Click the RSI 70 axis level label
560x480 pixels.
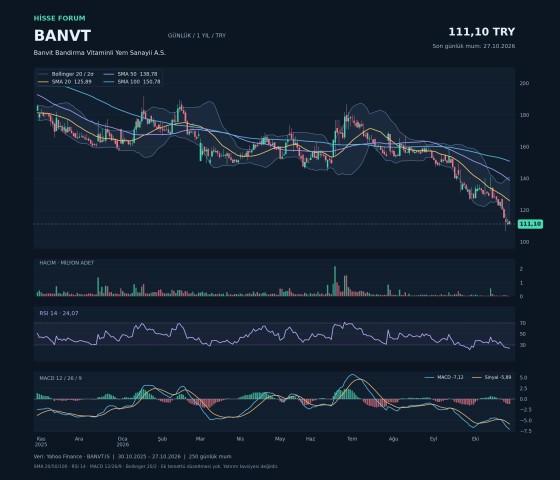(523, 323)
